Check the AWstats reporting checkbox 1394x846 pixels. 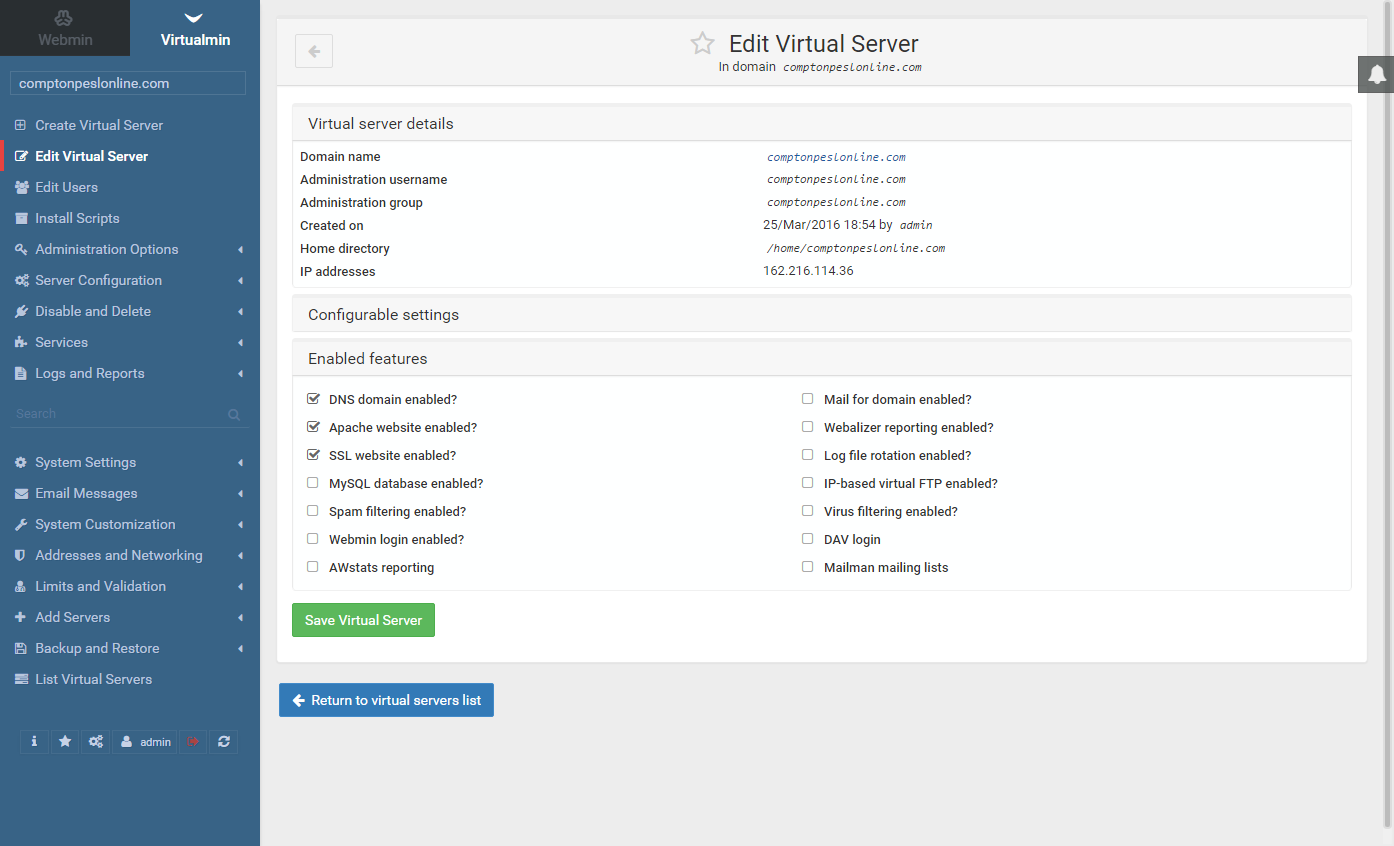tap(313, 567)
